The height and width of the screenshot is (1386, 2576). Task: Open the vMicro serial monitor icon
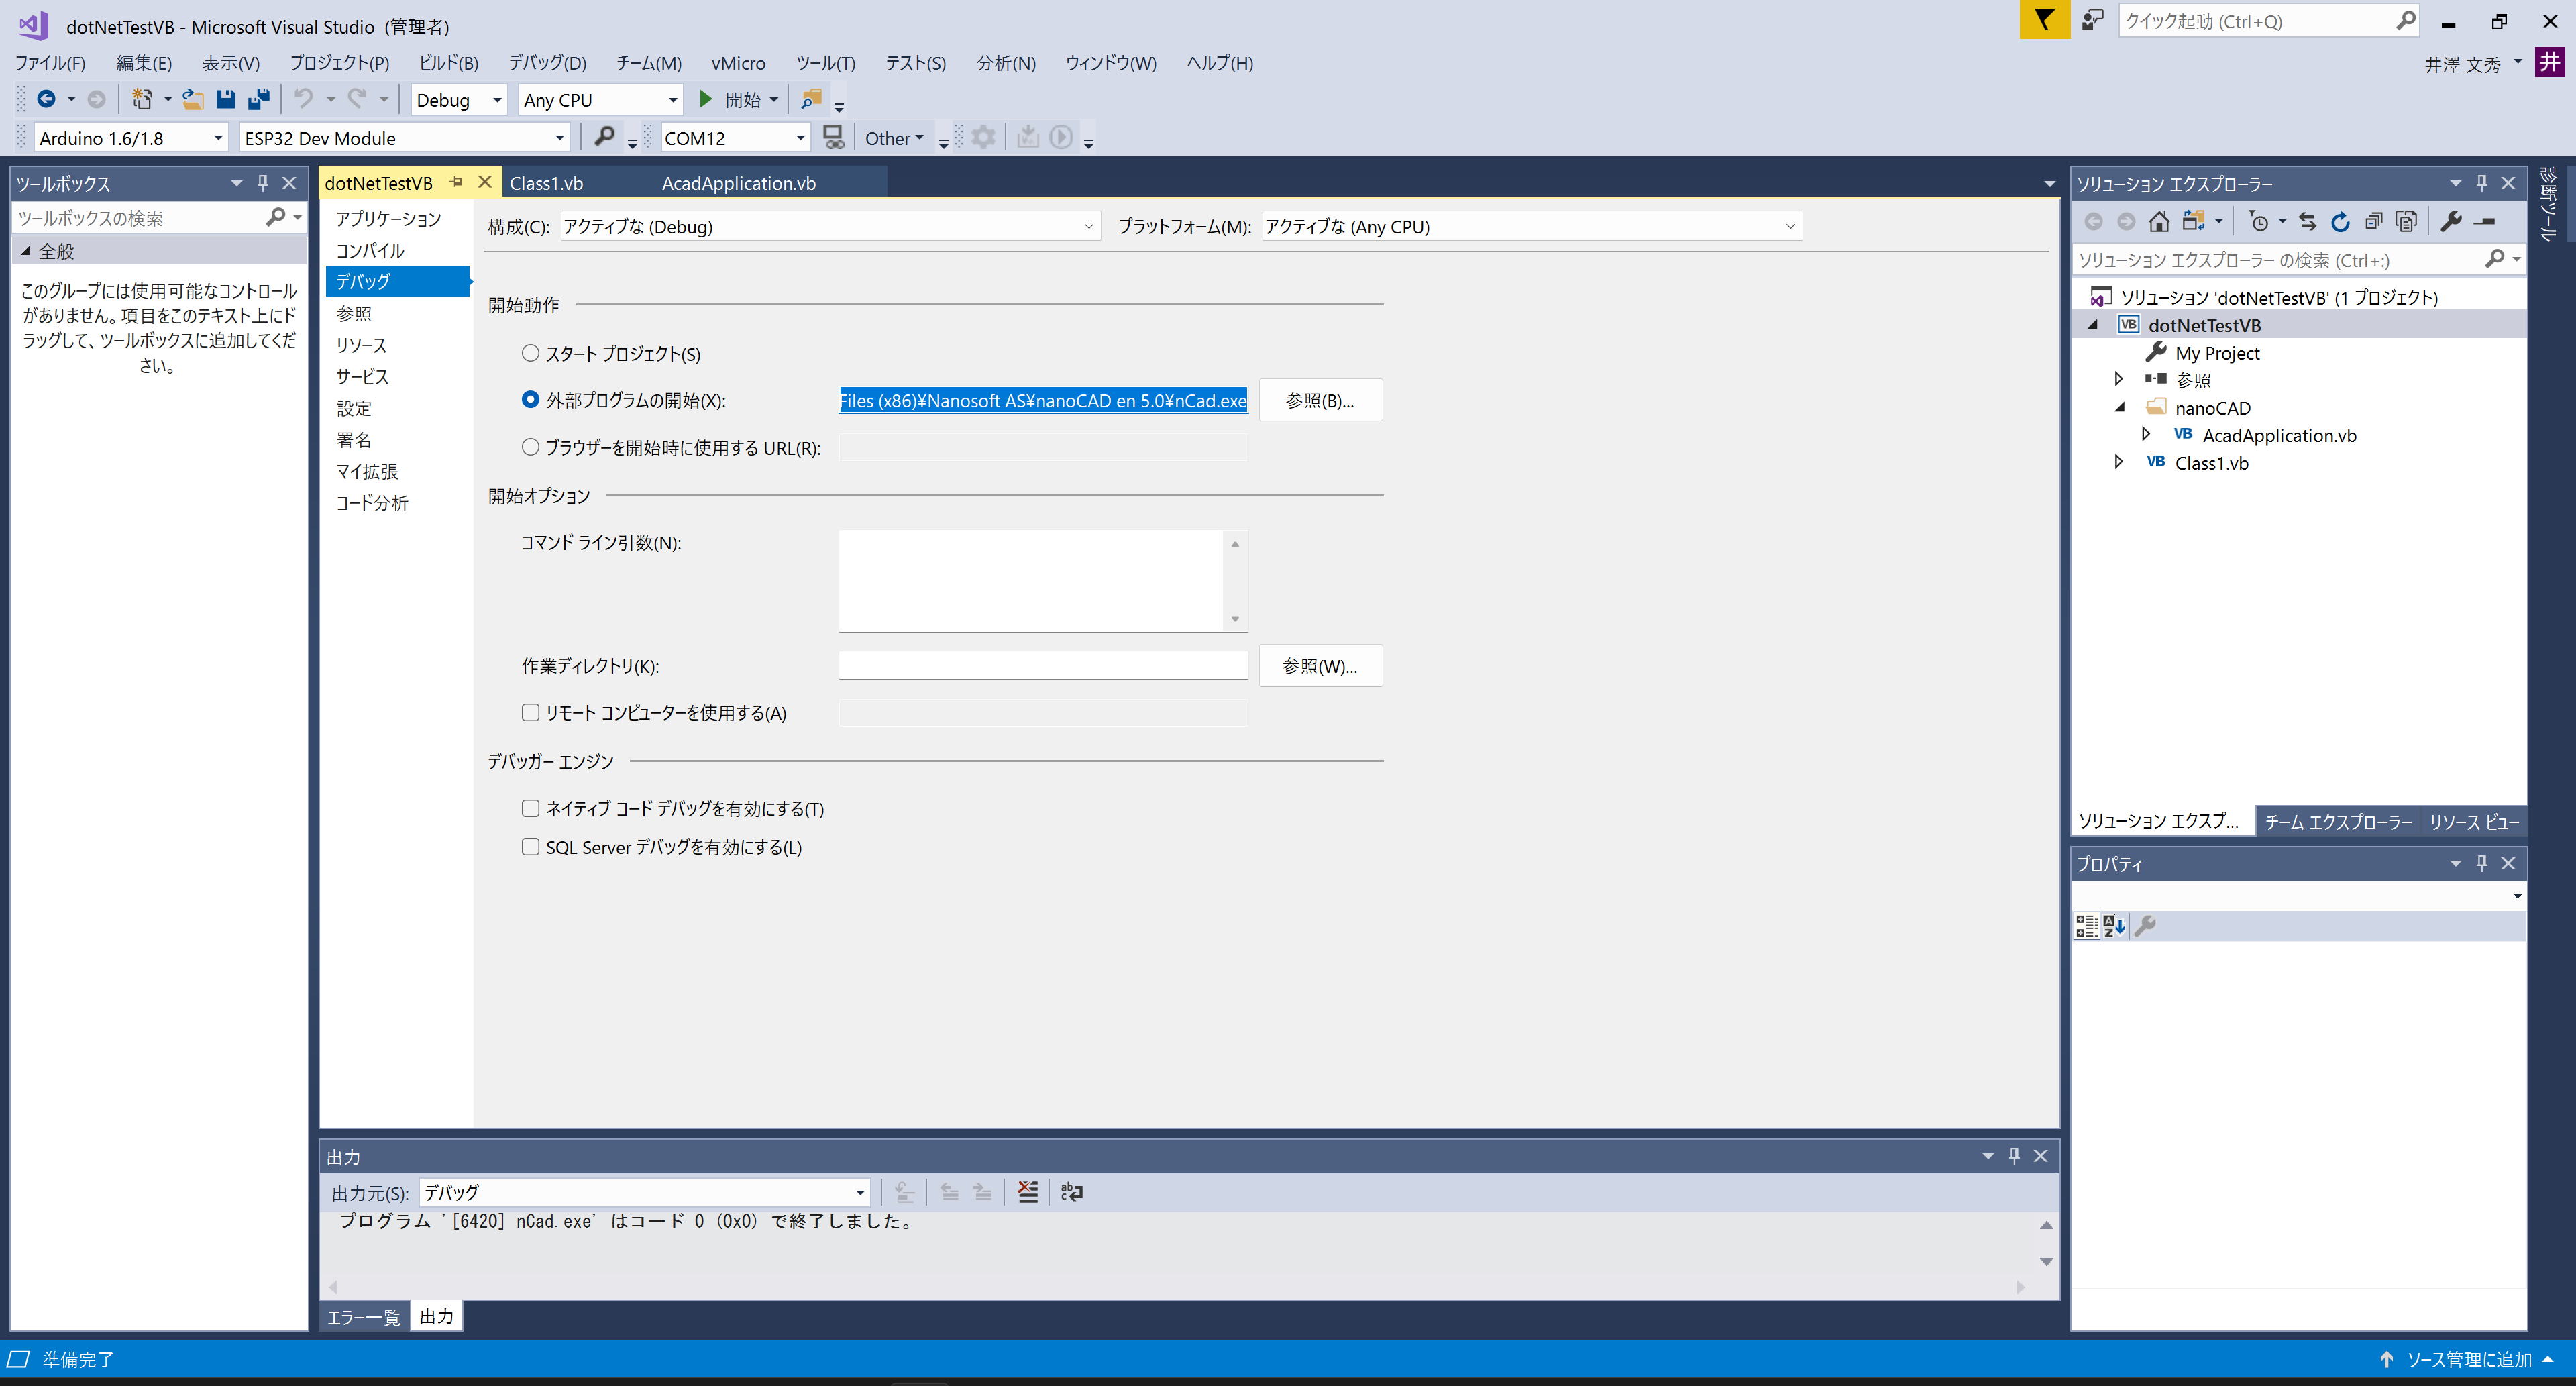click(833, 137)
